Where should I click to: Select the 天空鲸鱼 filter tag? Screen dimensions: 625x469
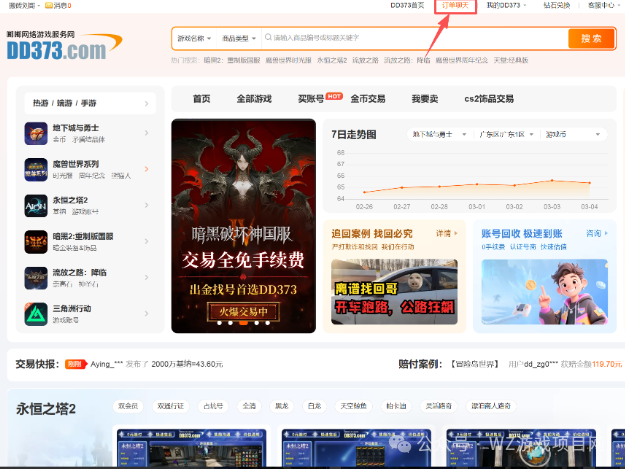[353, 406]
